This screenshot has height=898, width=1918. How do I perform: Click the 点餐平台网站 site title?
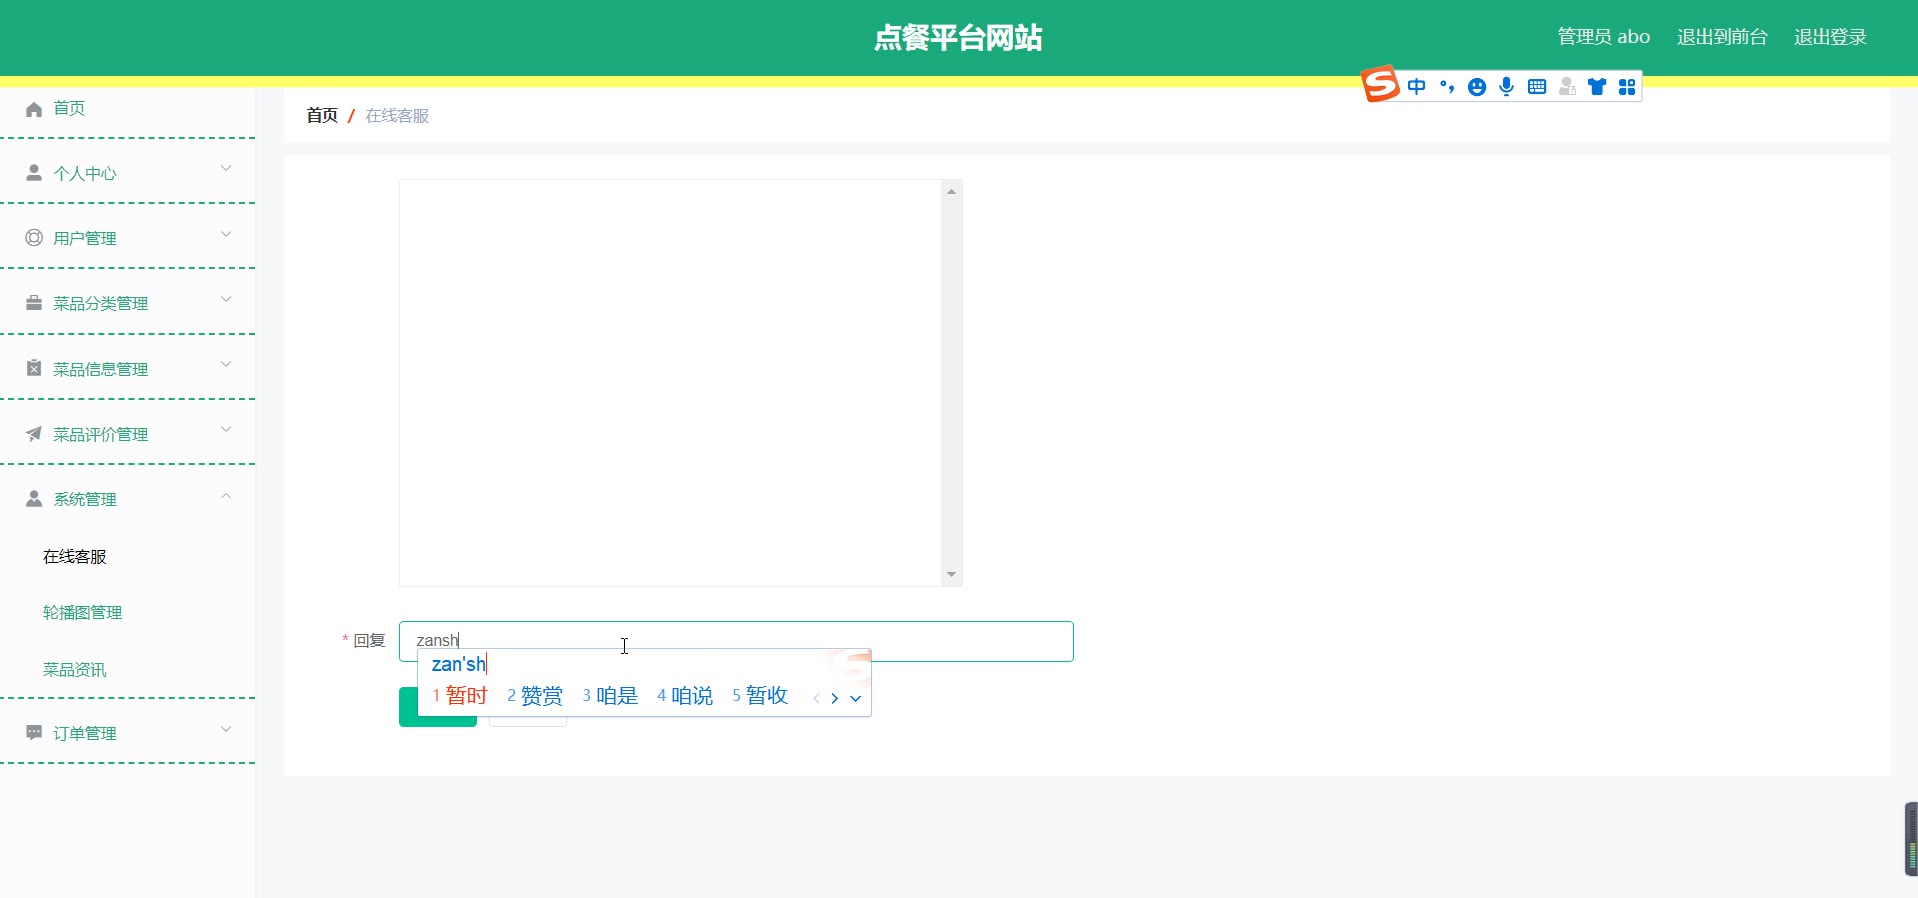click(x=958, y=38)
